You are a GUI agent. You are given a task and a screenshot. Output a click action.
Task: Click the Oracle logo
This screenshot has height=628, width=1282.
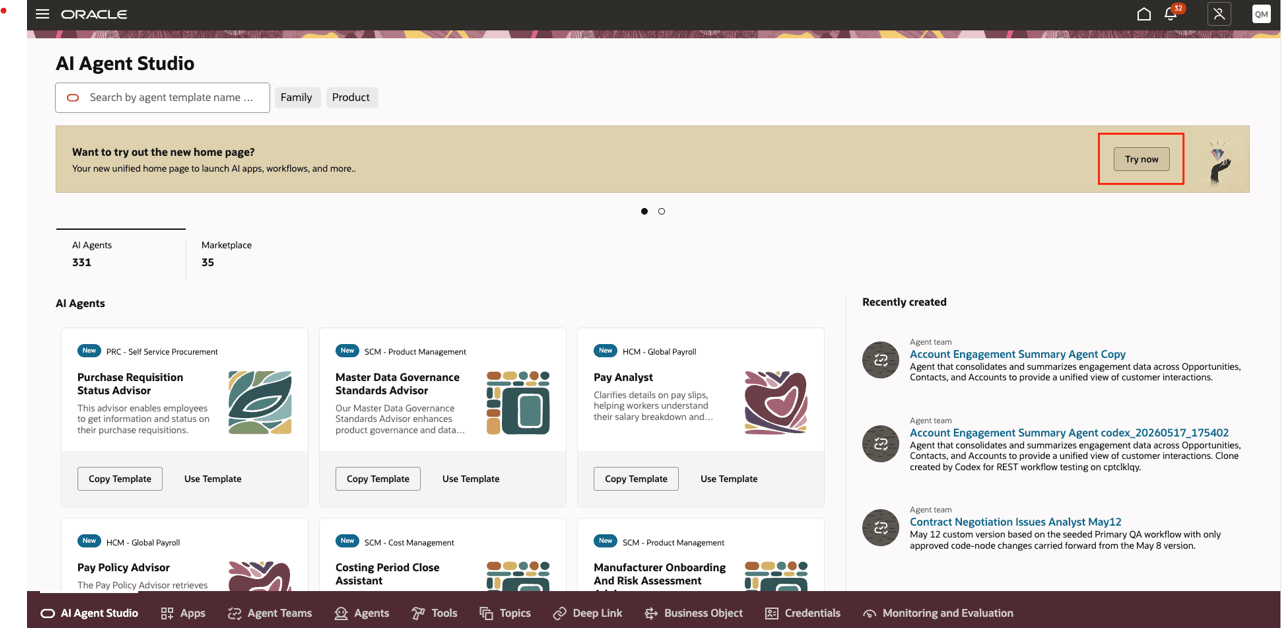[94, 14]
